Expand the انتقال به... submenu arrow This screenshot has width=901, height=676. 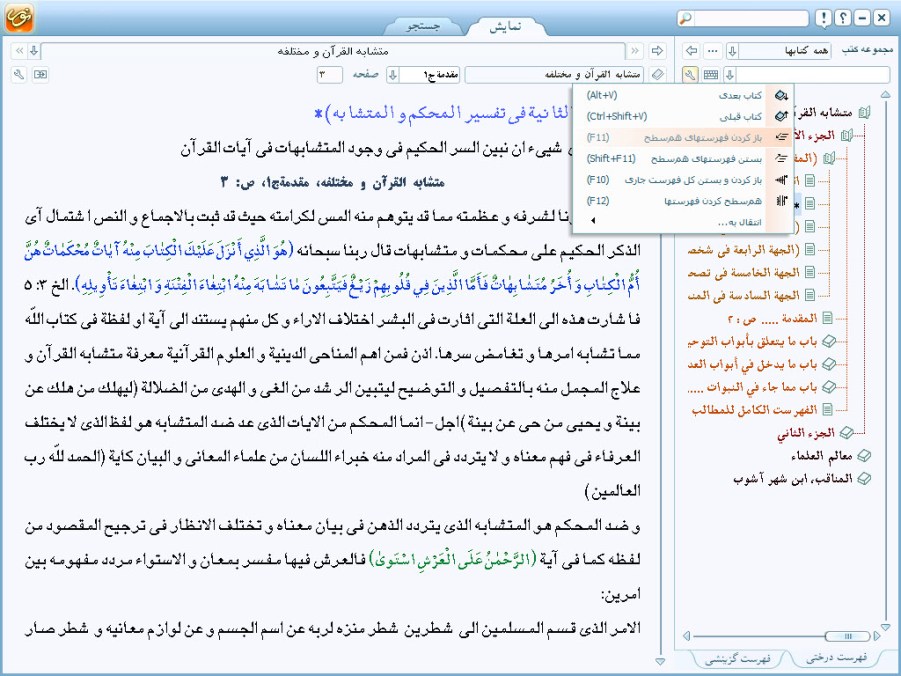592,220
